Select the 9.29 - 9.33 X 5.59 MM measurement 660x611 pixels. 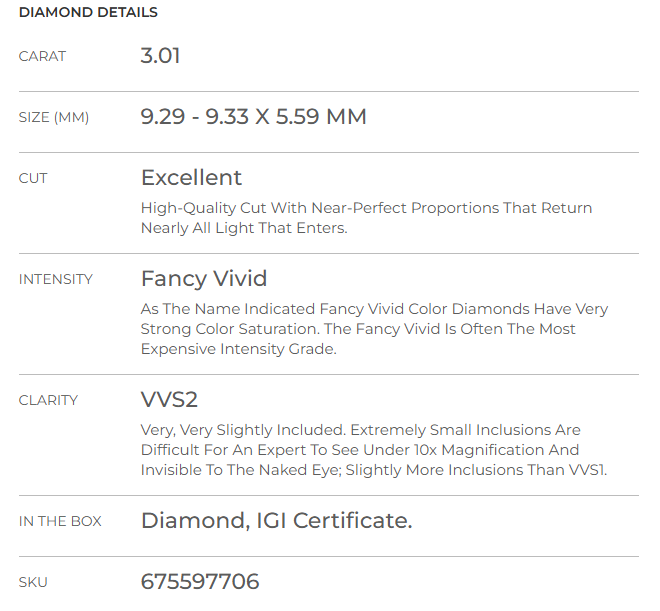point(253,117)
